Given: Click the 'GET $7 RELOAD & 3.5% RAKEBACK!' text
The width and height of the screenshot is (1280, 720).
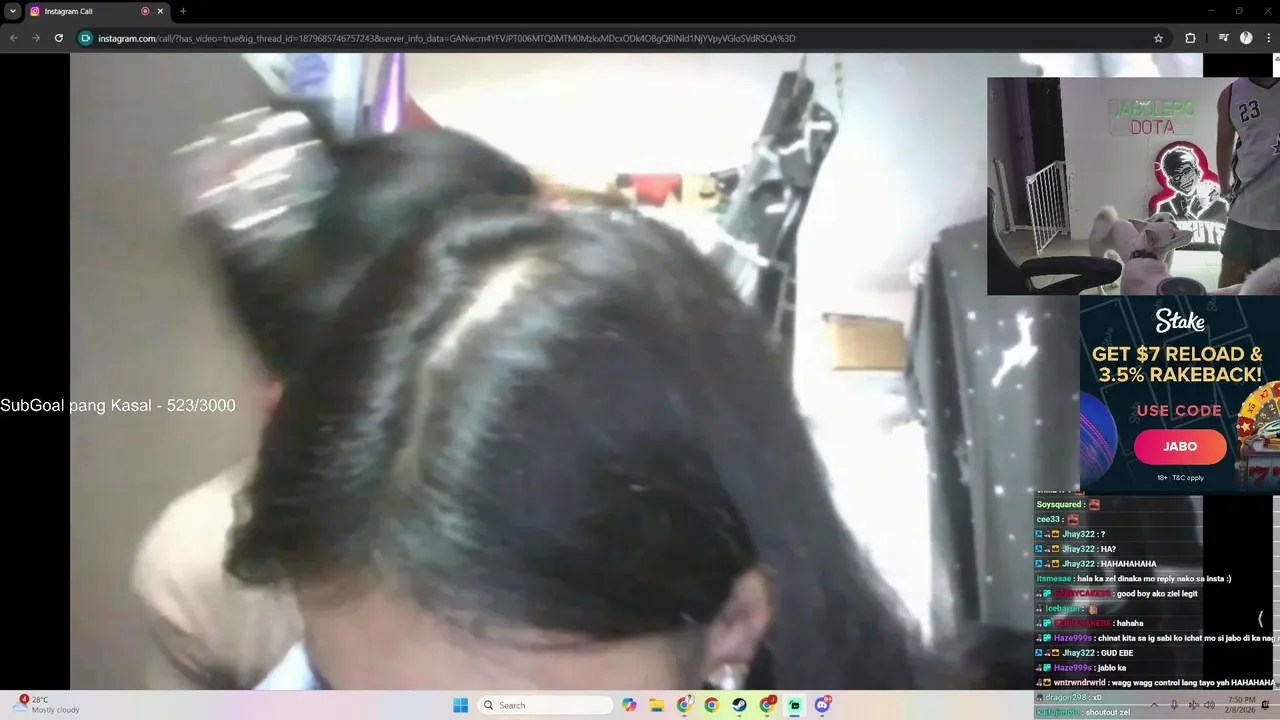Looking at the screenshot, I should tap(1177, 364).
